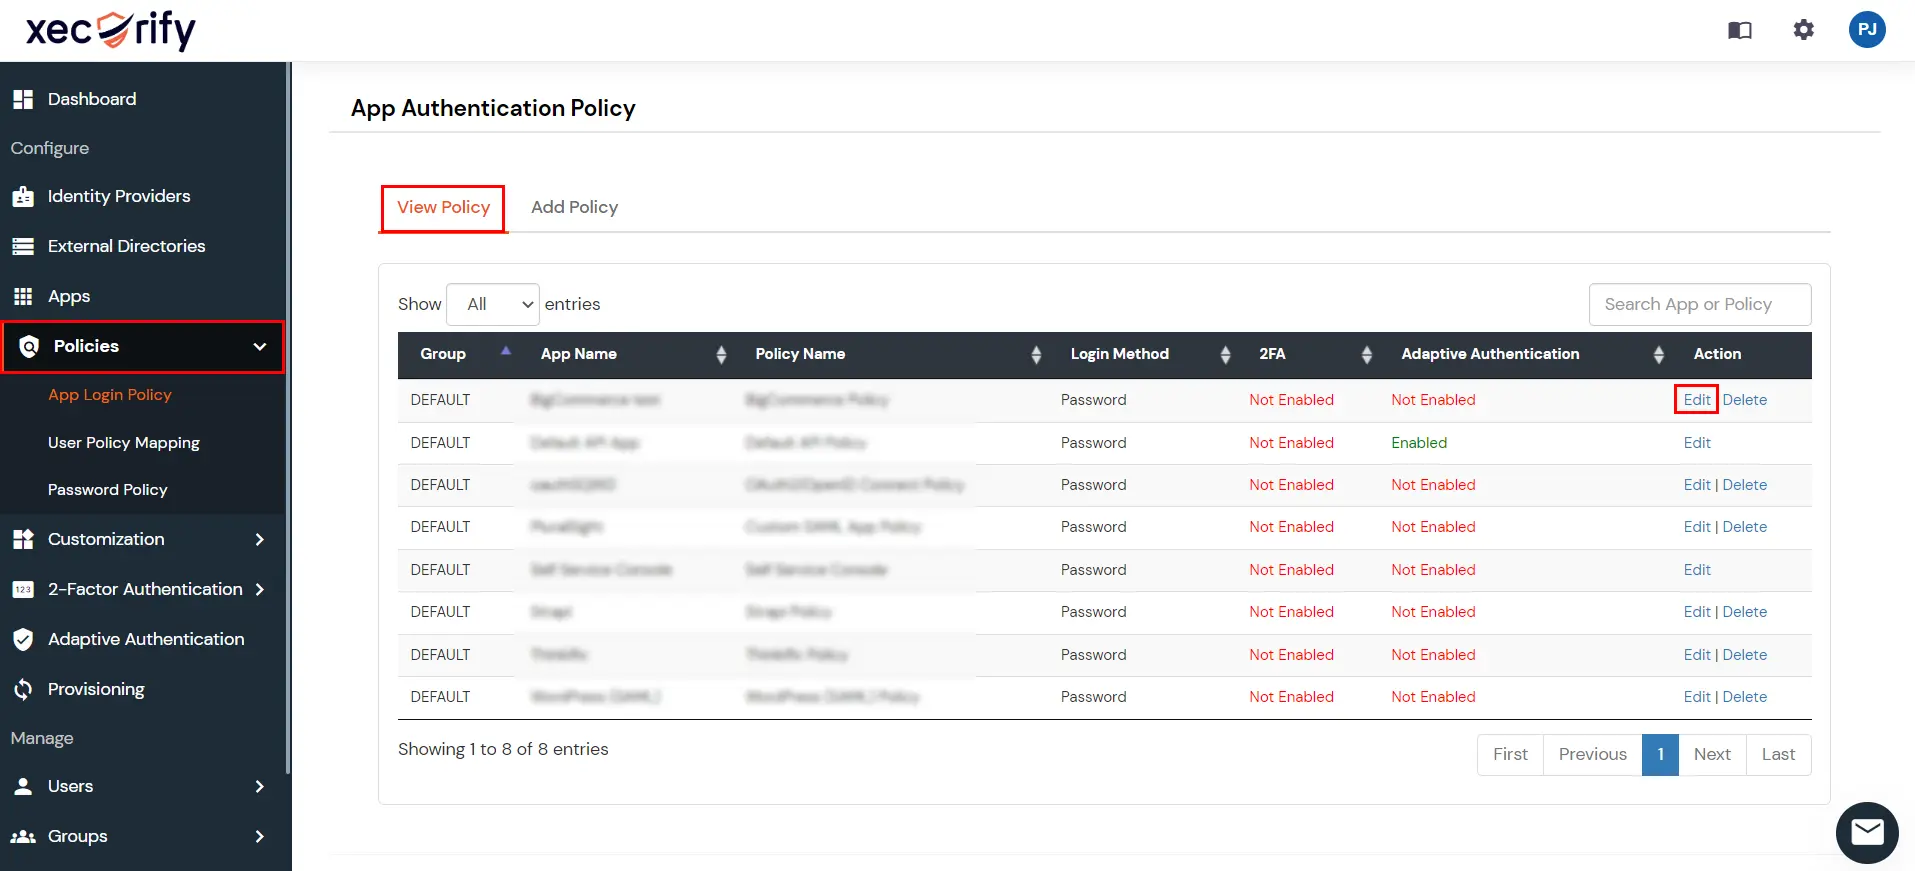Click the green Enabled status text
This screenshot has width=1915, height=871.
(1419, 442)
